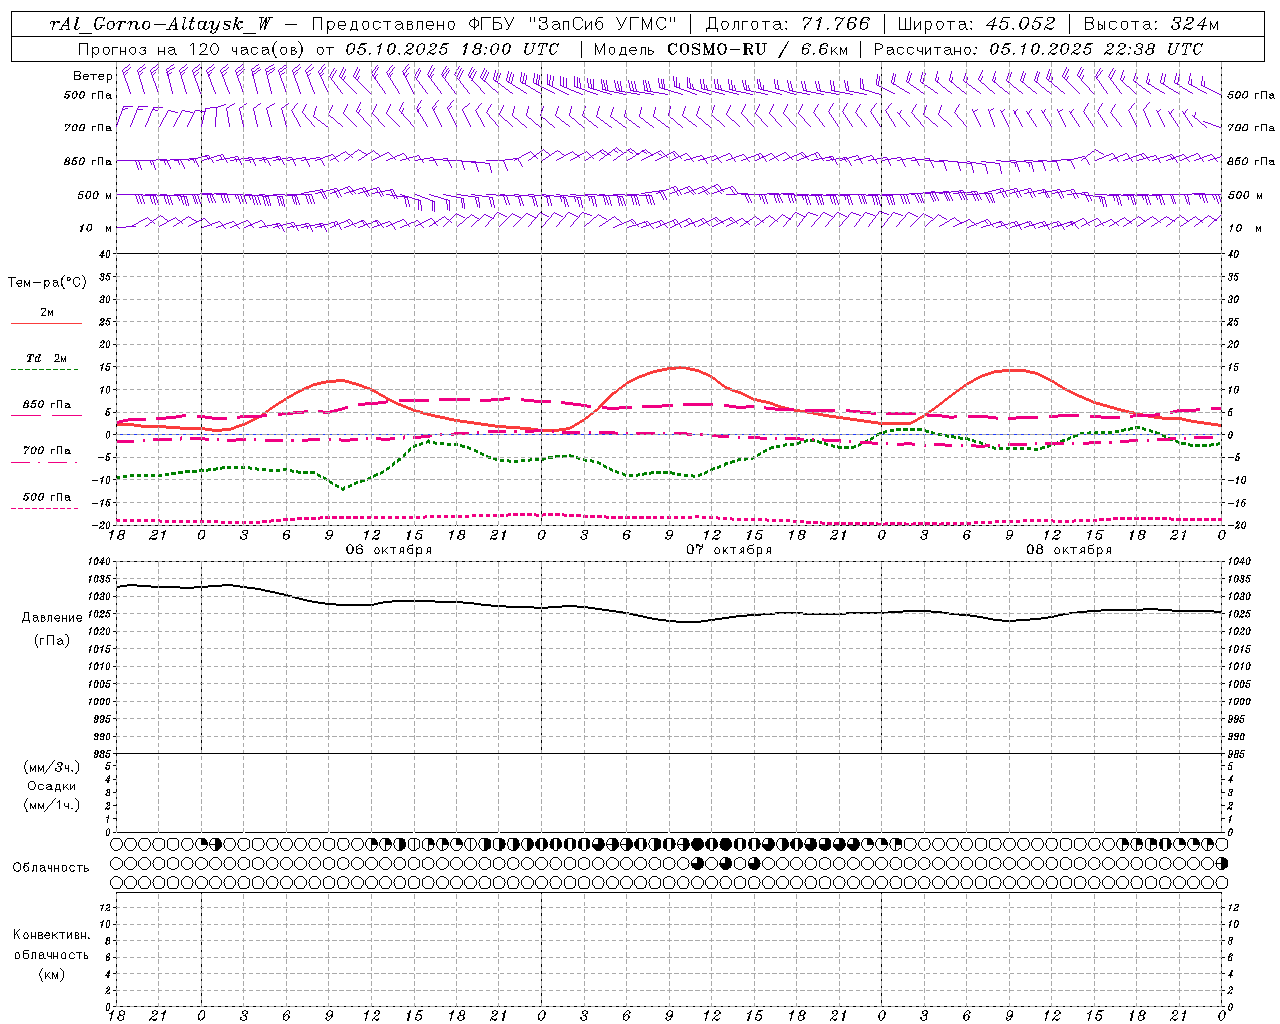Screen dimensions: 1280x1024
Task: Click 1040 on the left pressure axis
Action: [x=101, y=562]
